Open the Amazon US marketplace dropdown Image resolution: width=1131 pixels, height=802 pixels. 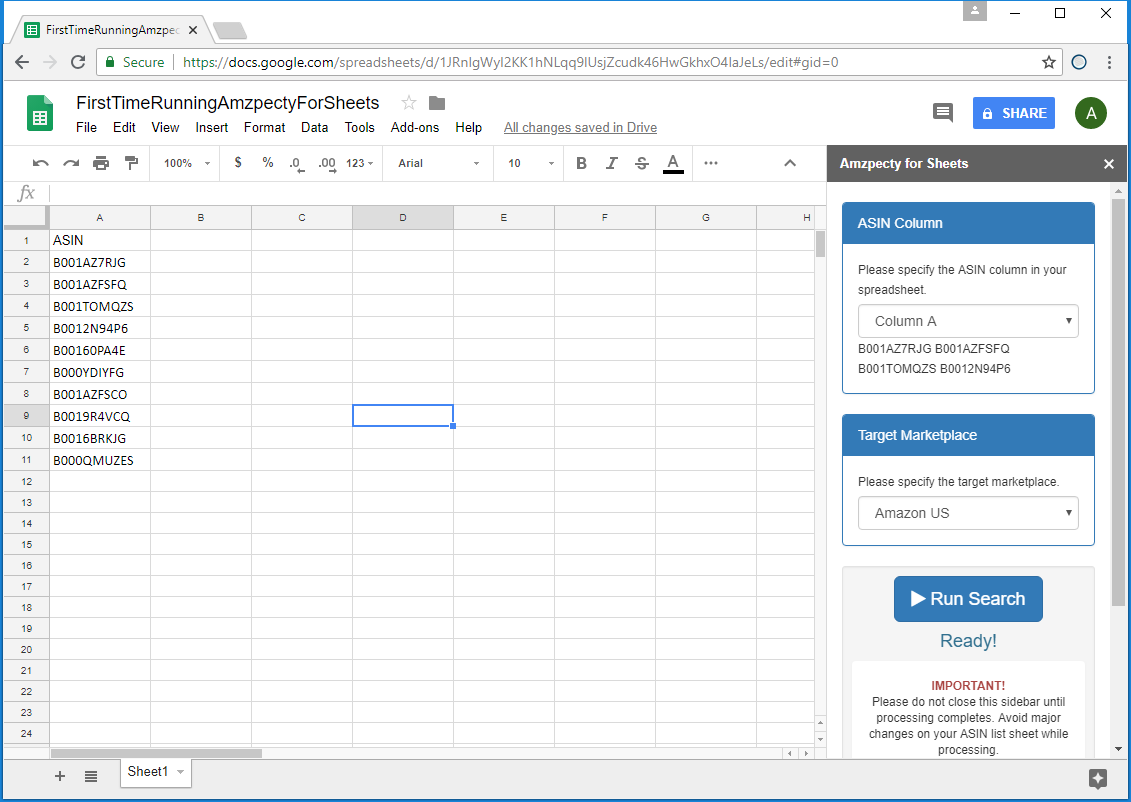coord(968,513)
